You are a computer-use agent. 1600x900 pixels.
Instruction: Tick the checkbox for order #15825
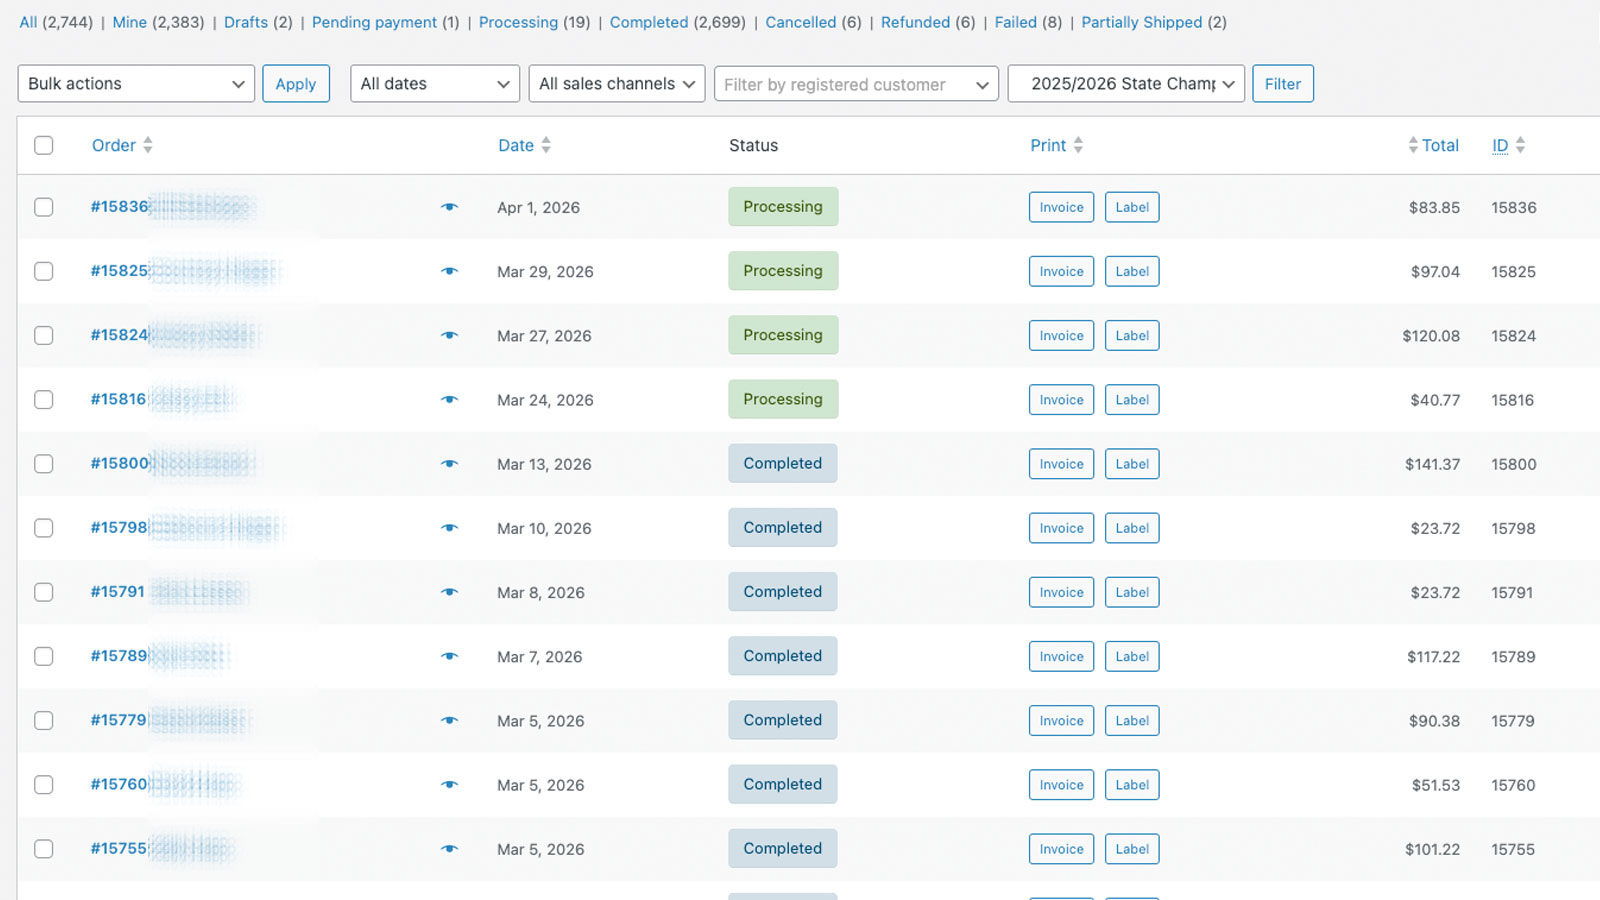pos(43,271)
